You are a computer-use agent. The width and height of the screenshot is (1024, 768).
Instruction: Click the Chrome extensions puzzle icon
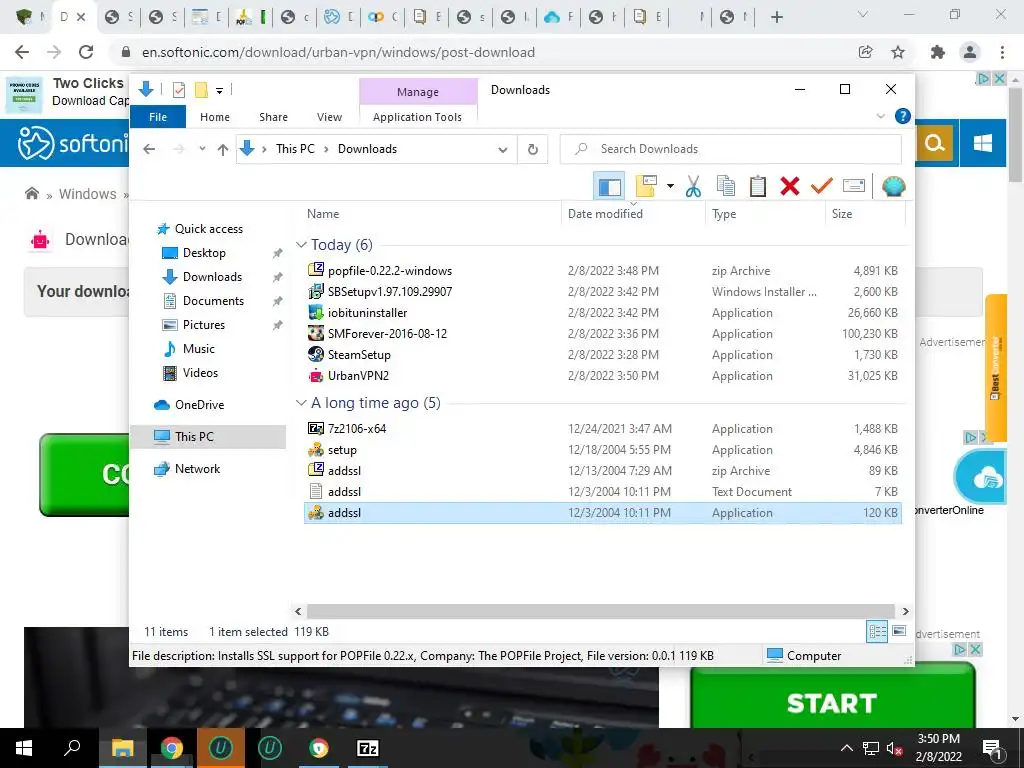[938, 52]
